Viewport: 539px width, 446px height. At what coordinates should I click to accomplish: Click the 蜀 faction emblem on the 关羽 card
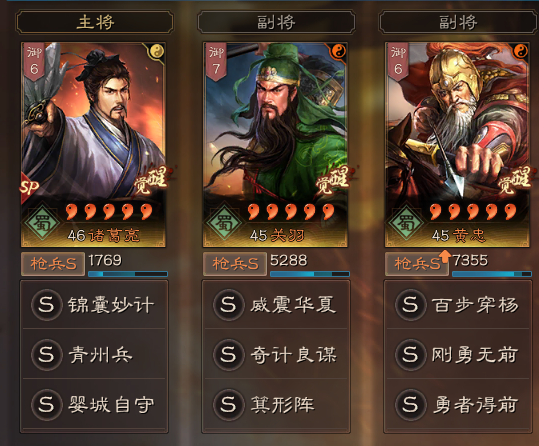225,224
